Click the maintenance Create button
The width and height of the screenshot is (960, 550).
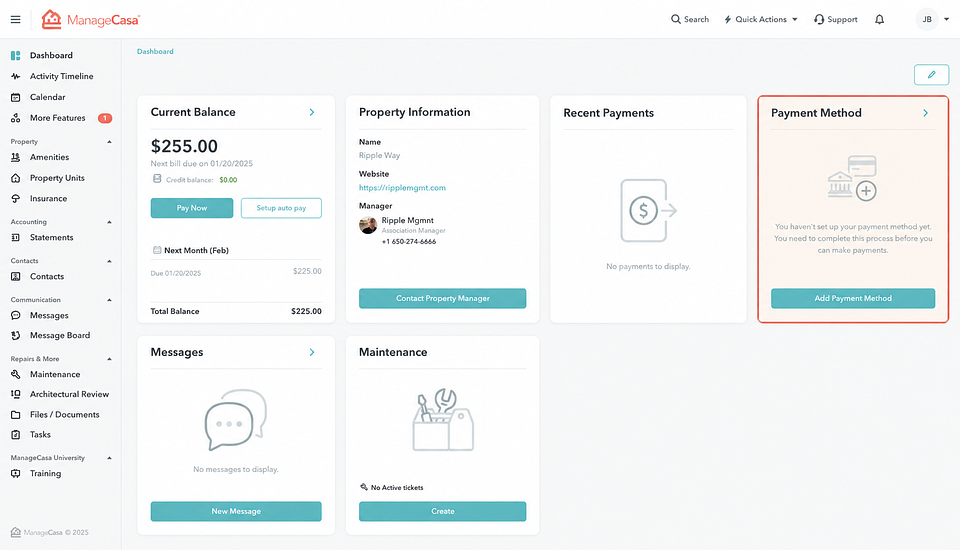(x=443, y=511)
